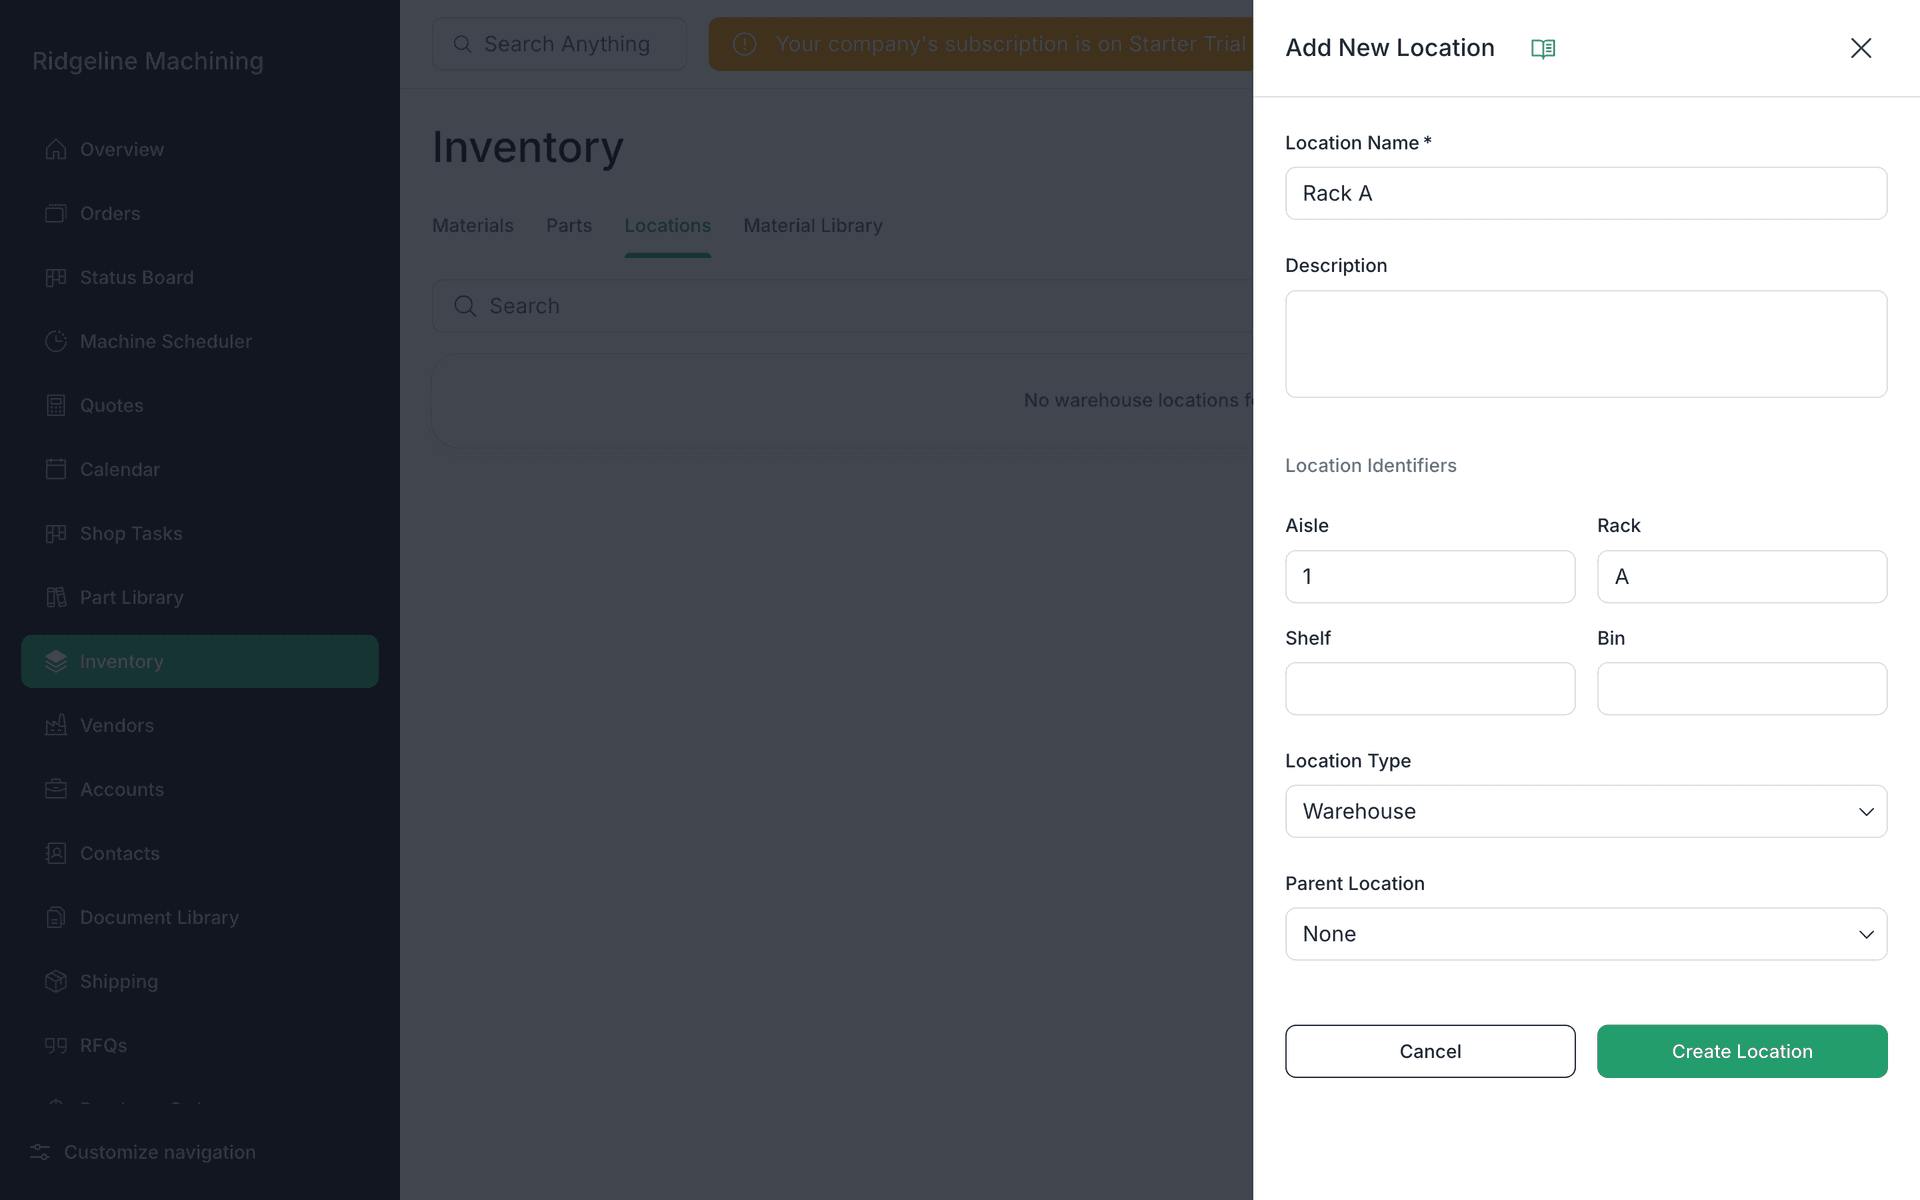Viewport: 1920px width, 1200px height.
Task: Open the Shipping menu item
Action: pyautogui.click(x=200, y=981)
